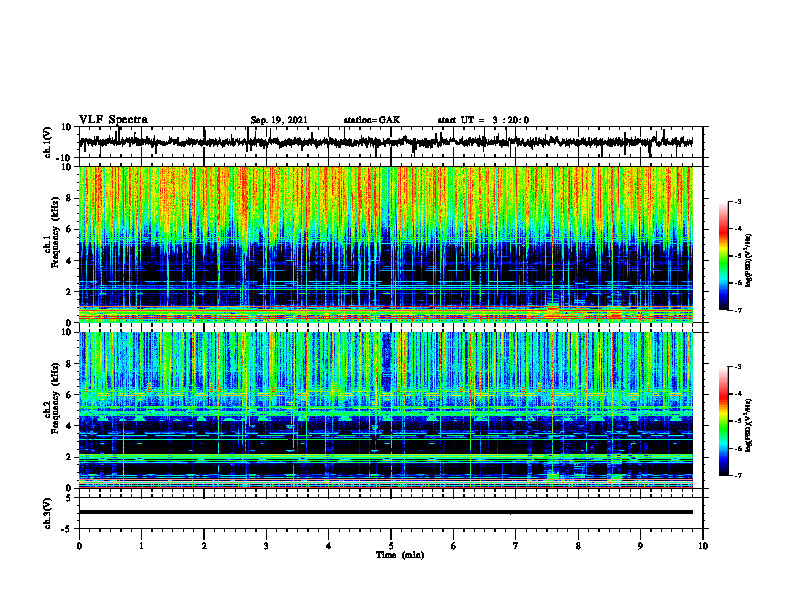Click the "ch.3(V)" axis label
The height and width of the screenshot is (612, 792).
[48, 513]
